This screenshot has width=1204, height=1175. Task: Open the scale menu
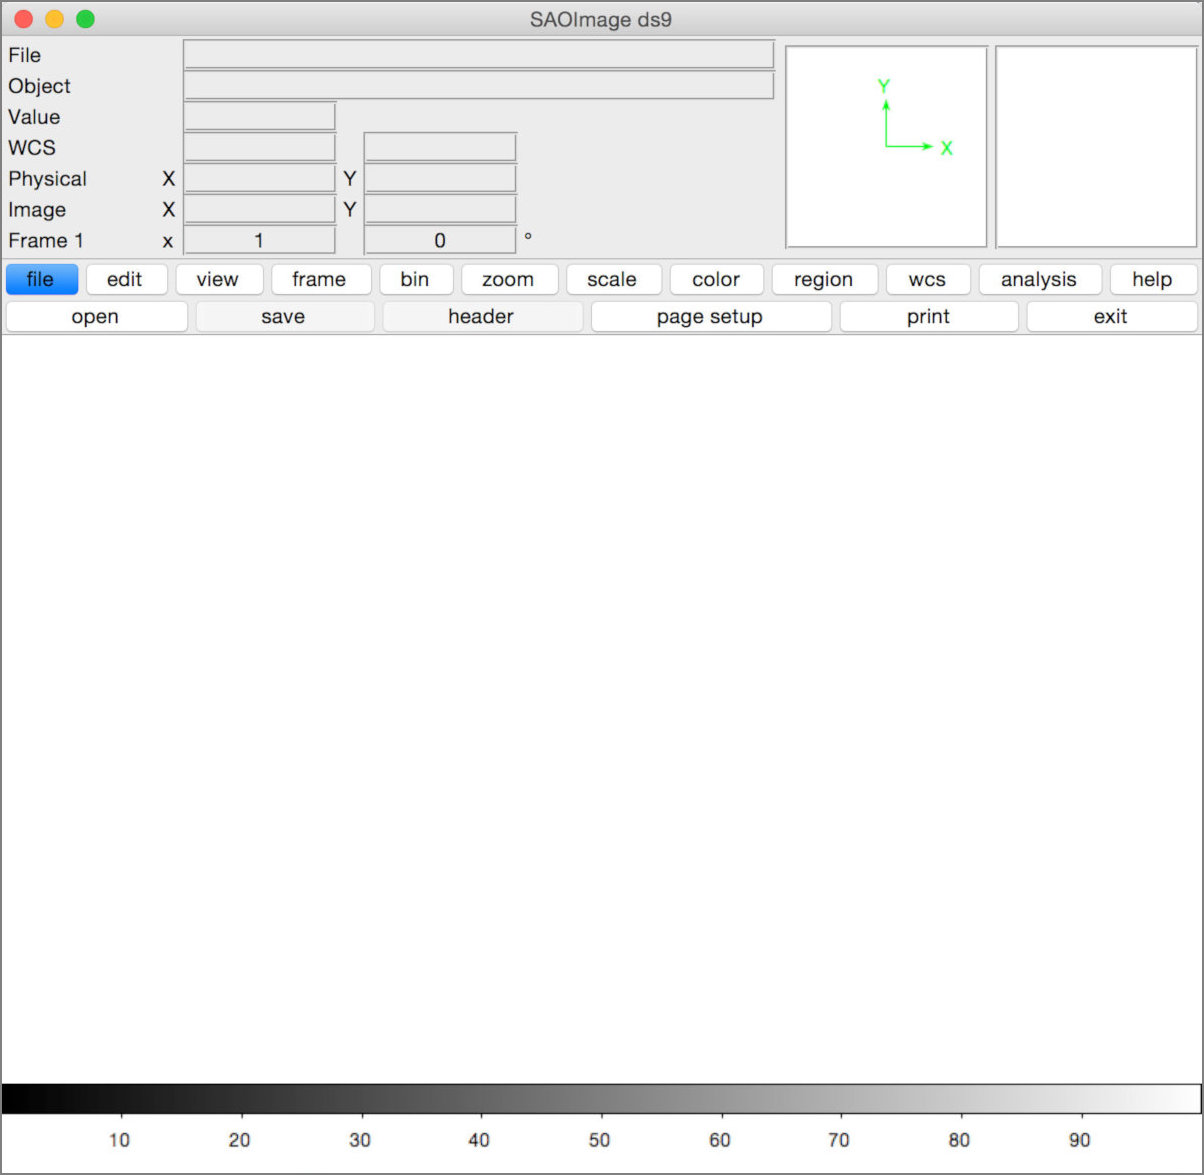point(613,279)
